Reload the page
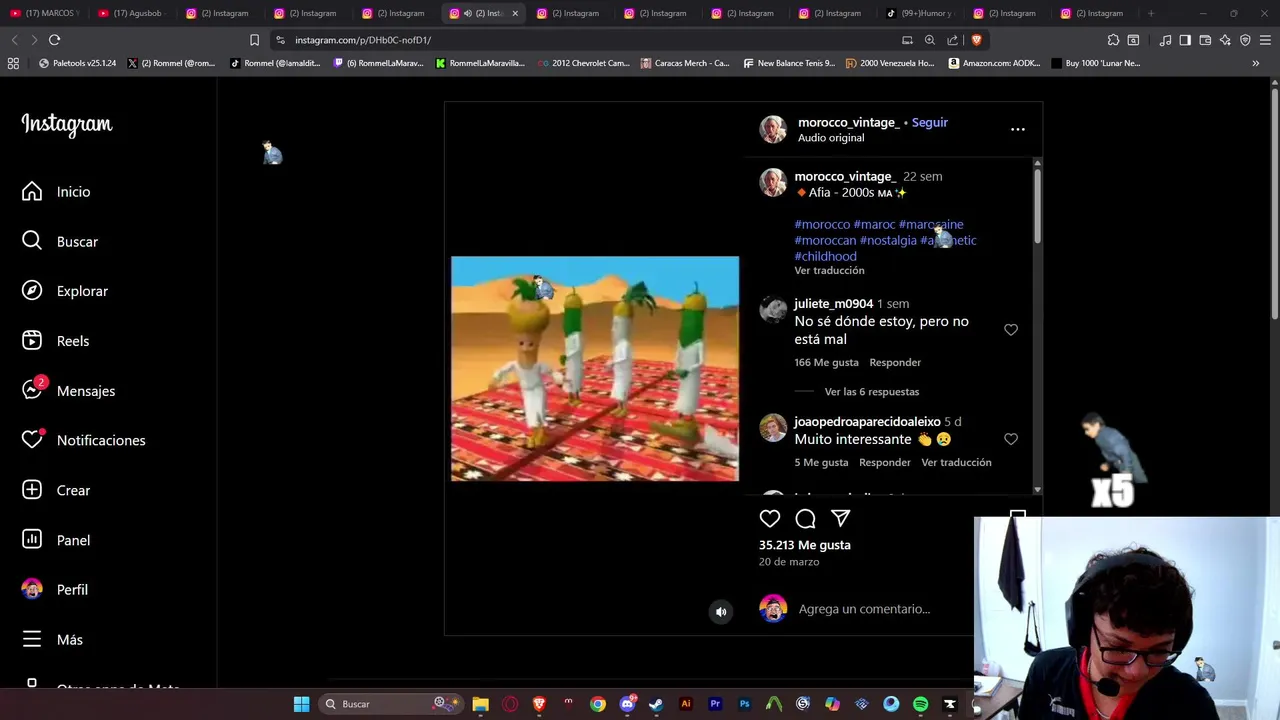This screenshot has height=720, width=1280. pyautogui.click(x=54, y=40)
